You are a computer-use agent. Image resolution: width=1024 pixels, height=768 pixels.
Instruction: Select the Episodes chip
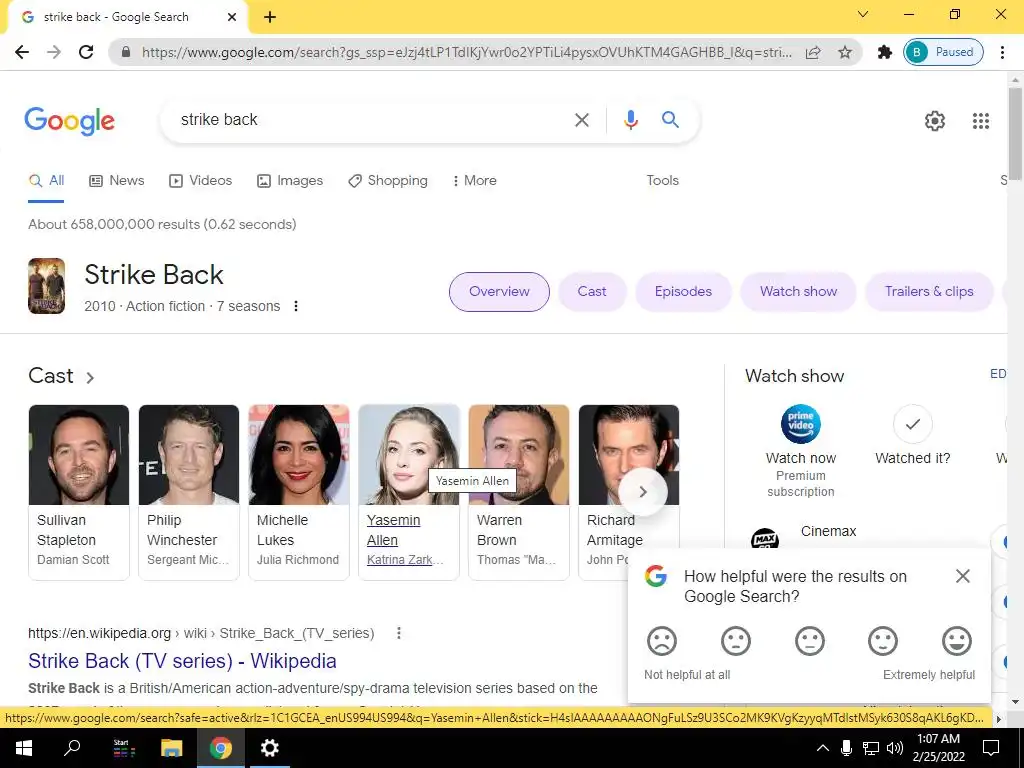[683, 292]
